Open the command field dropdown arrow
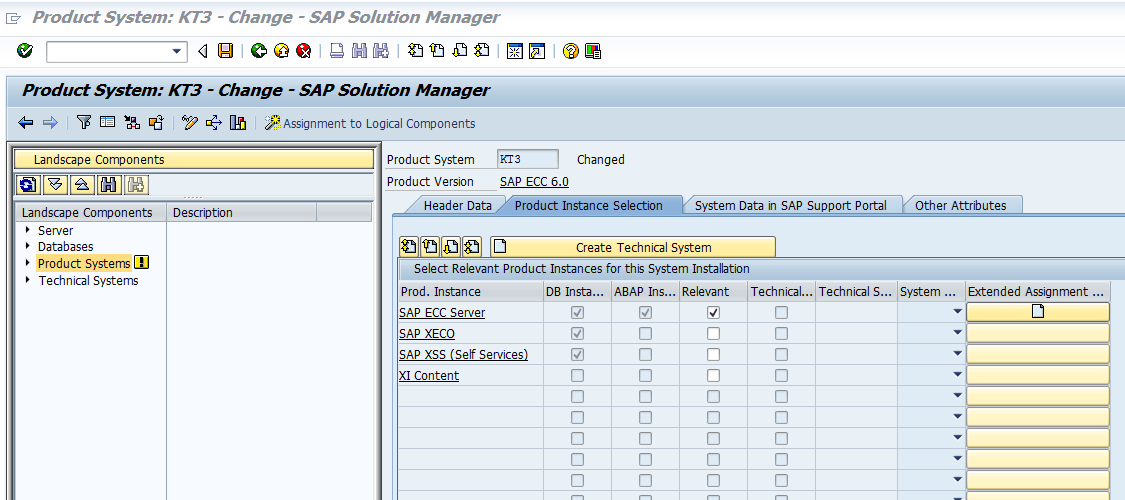The image size is (1125, 500). [x=178, y=51]
